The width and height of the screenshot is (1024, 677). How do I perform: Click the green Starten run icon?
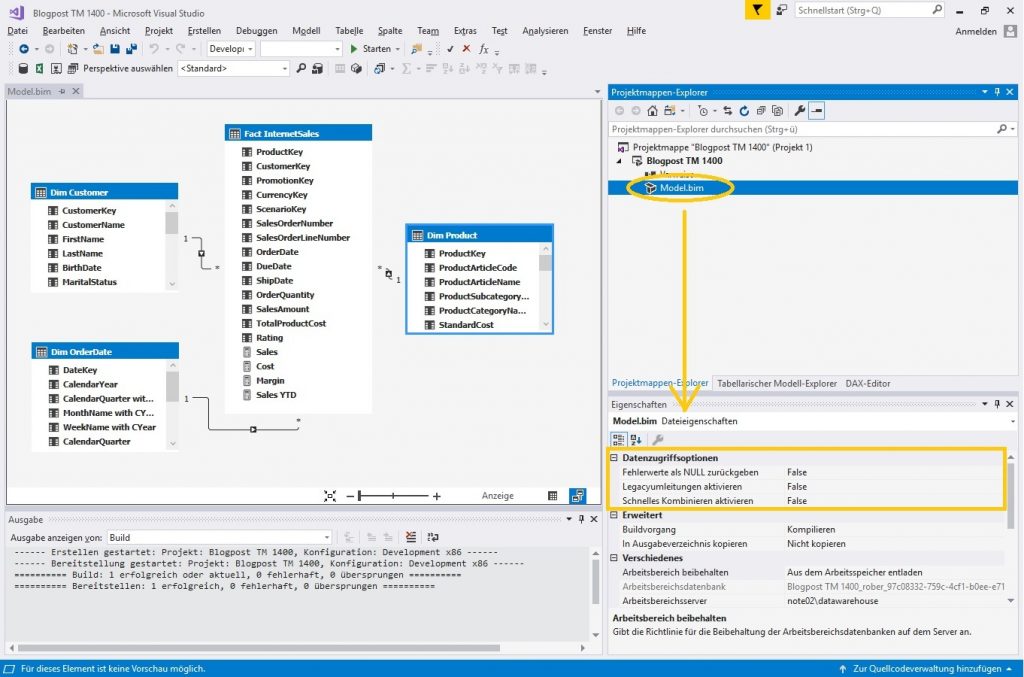(352, 49)
